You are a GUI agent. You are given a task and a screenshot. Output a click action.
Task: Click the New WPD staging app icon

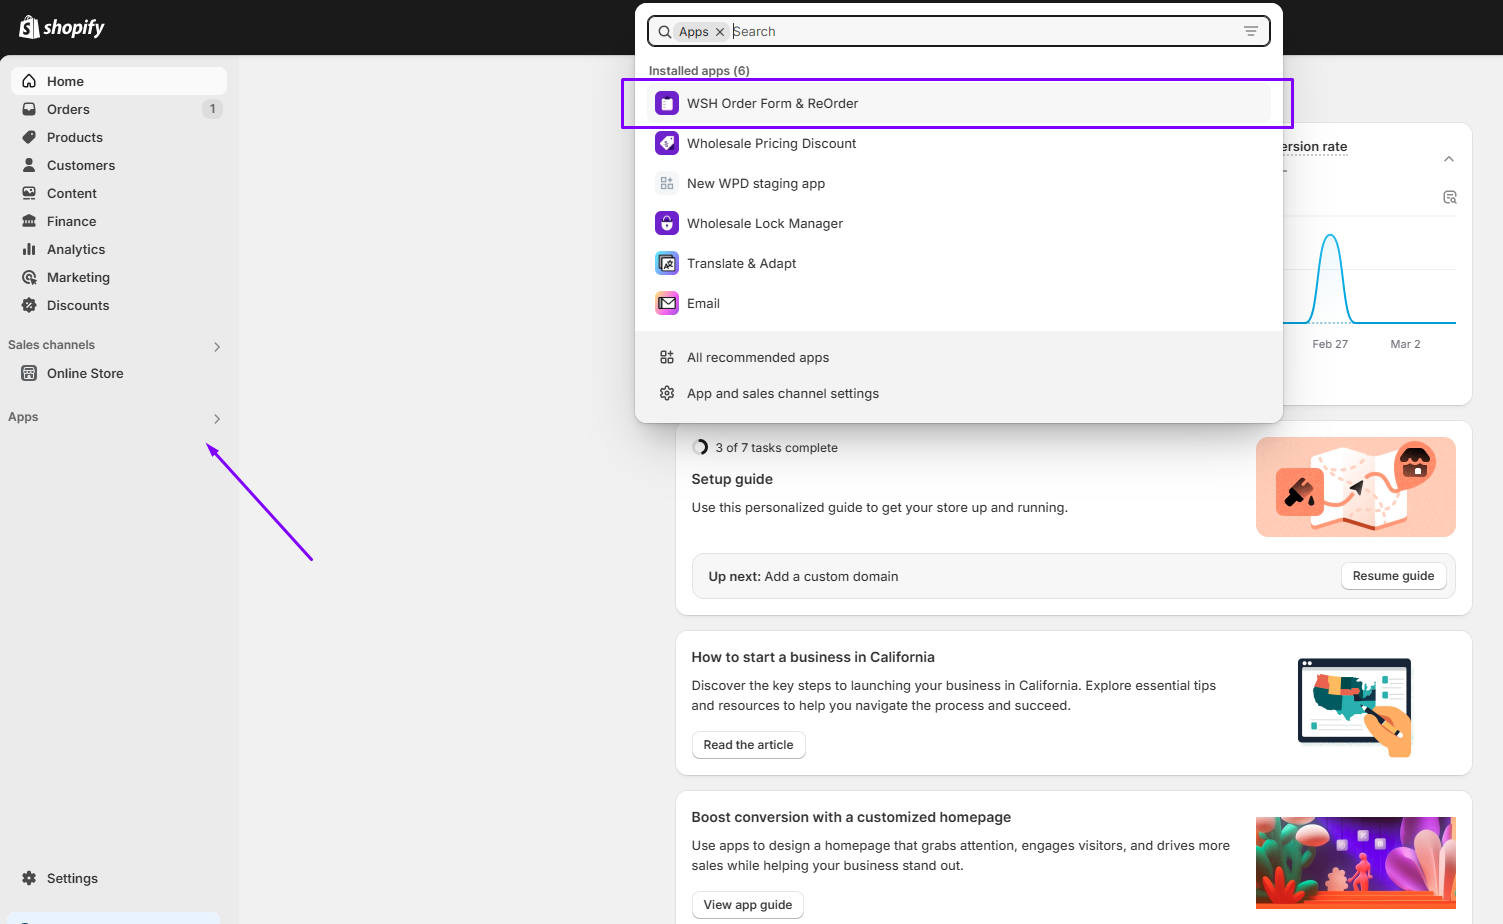click(x=667, y=183)
